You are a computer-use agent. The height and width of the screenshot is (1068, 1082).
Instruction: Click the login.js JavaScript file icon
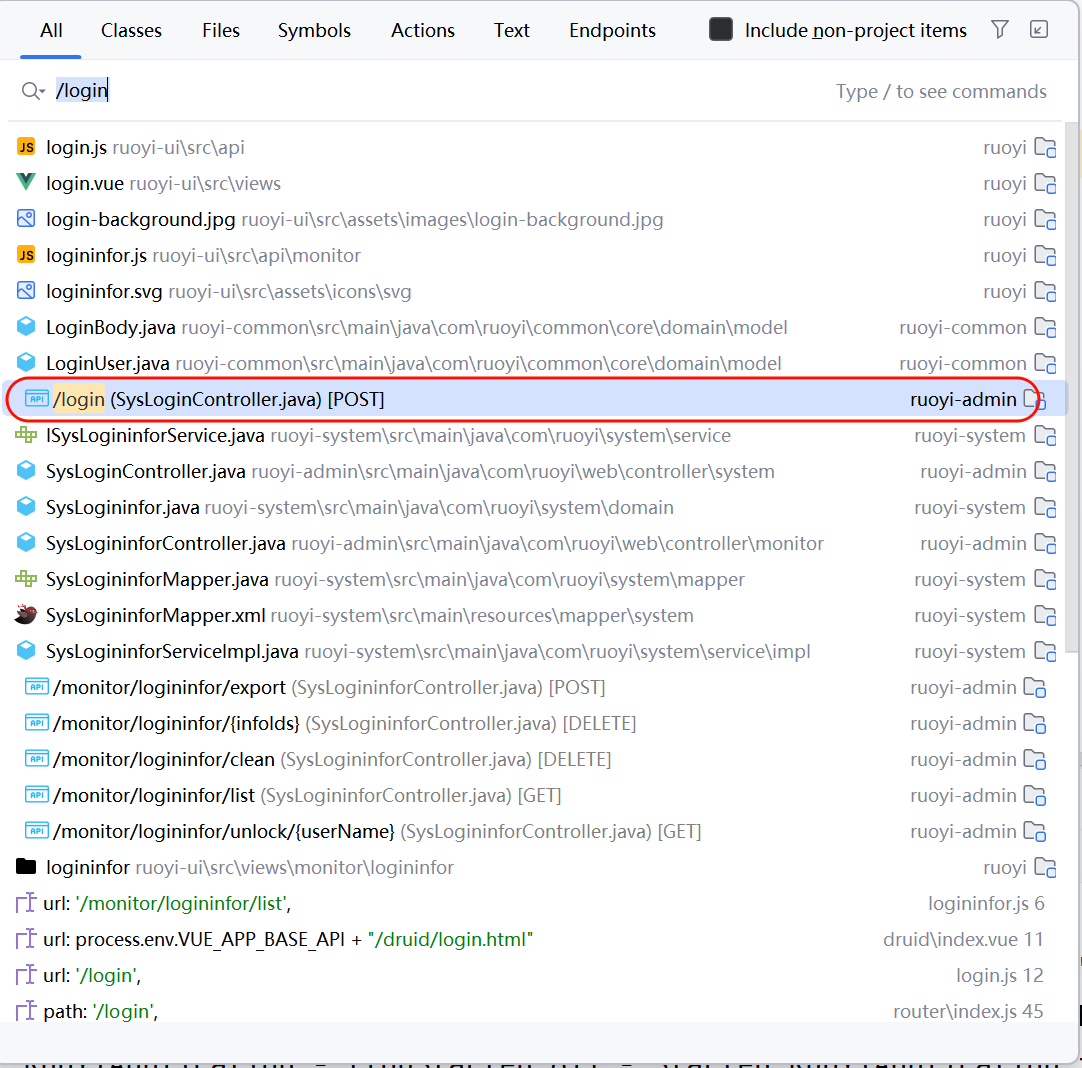(x=26, y=147)
